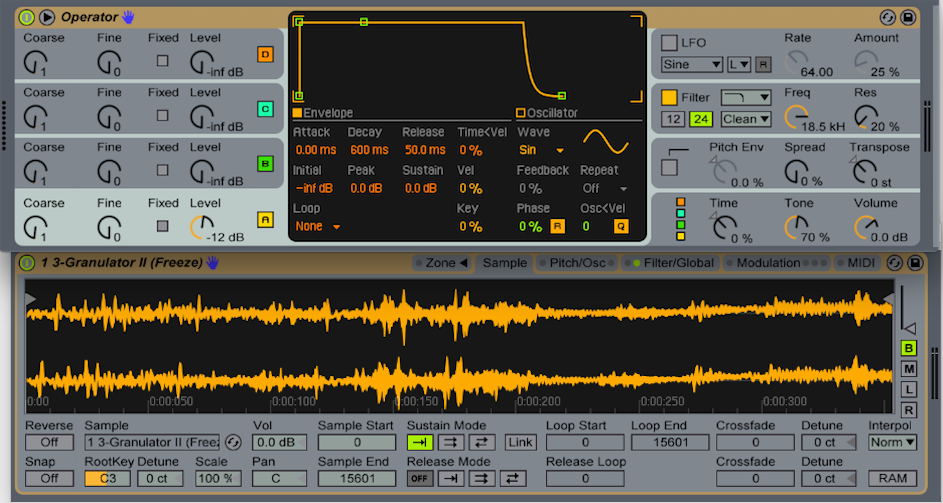
Task: Disable the Filter toggle
Action: pyautogui.click(x=669, y=97)
